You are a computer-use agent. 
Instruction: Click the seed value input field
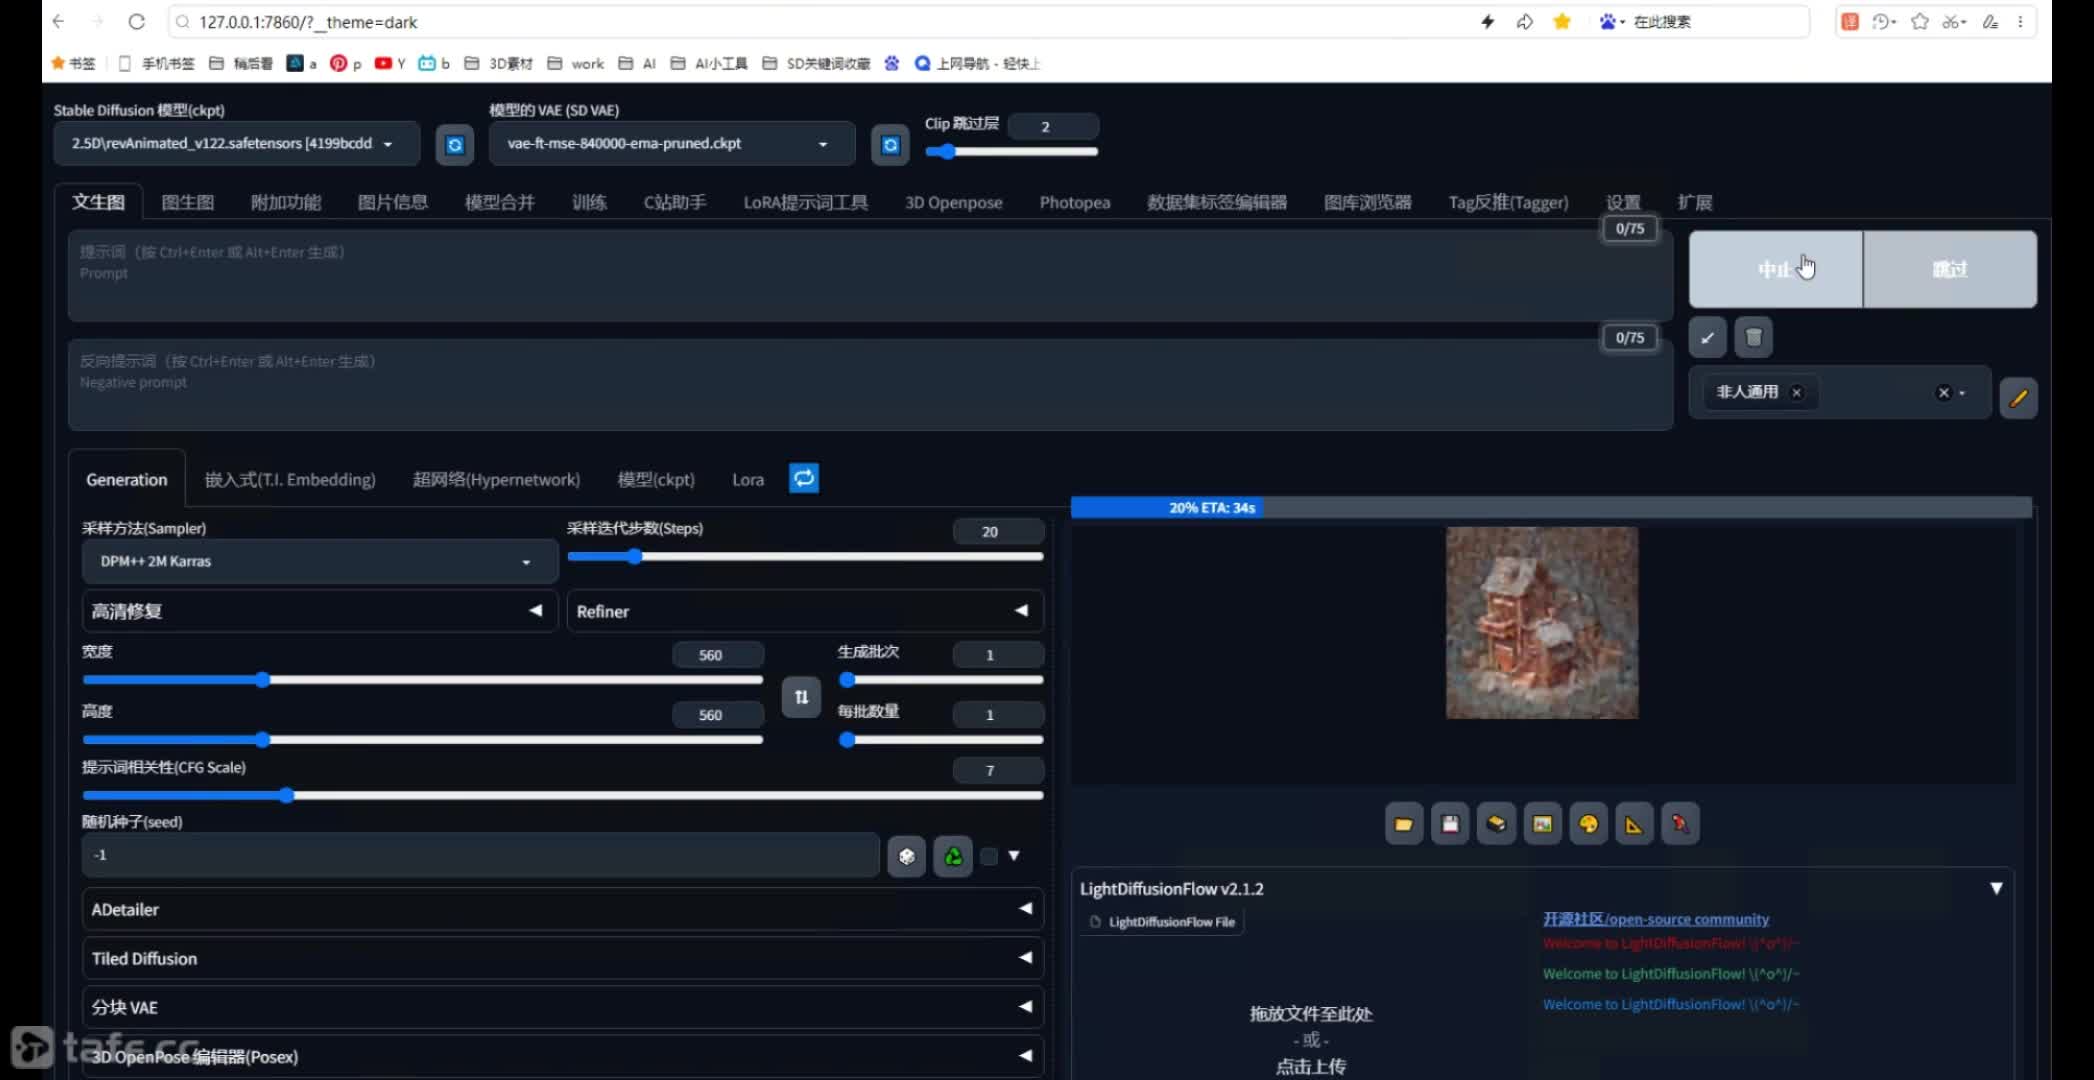click(480, 855)
